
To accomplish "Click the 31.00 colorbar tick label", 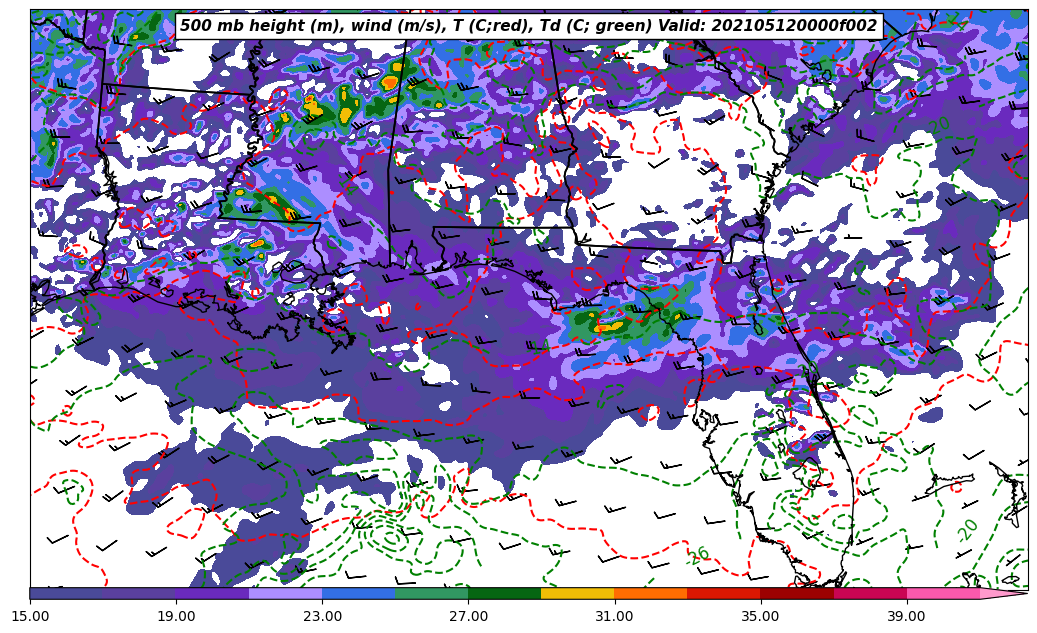I will coord(614,616).
